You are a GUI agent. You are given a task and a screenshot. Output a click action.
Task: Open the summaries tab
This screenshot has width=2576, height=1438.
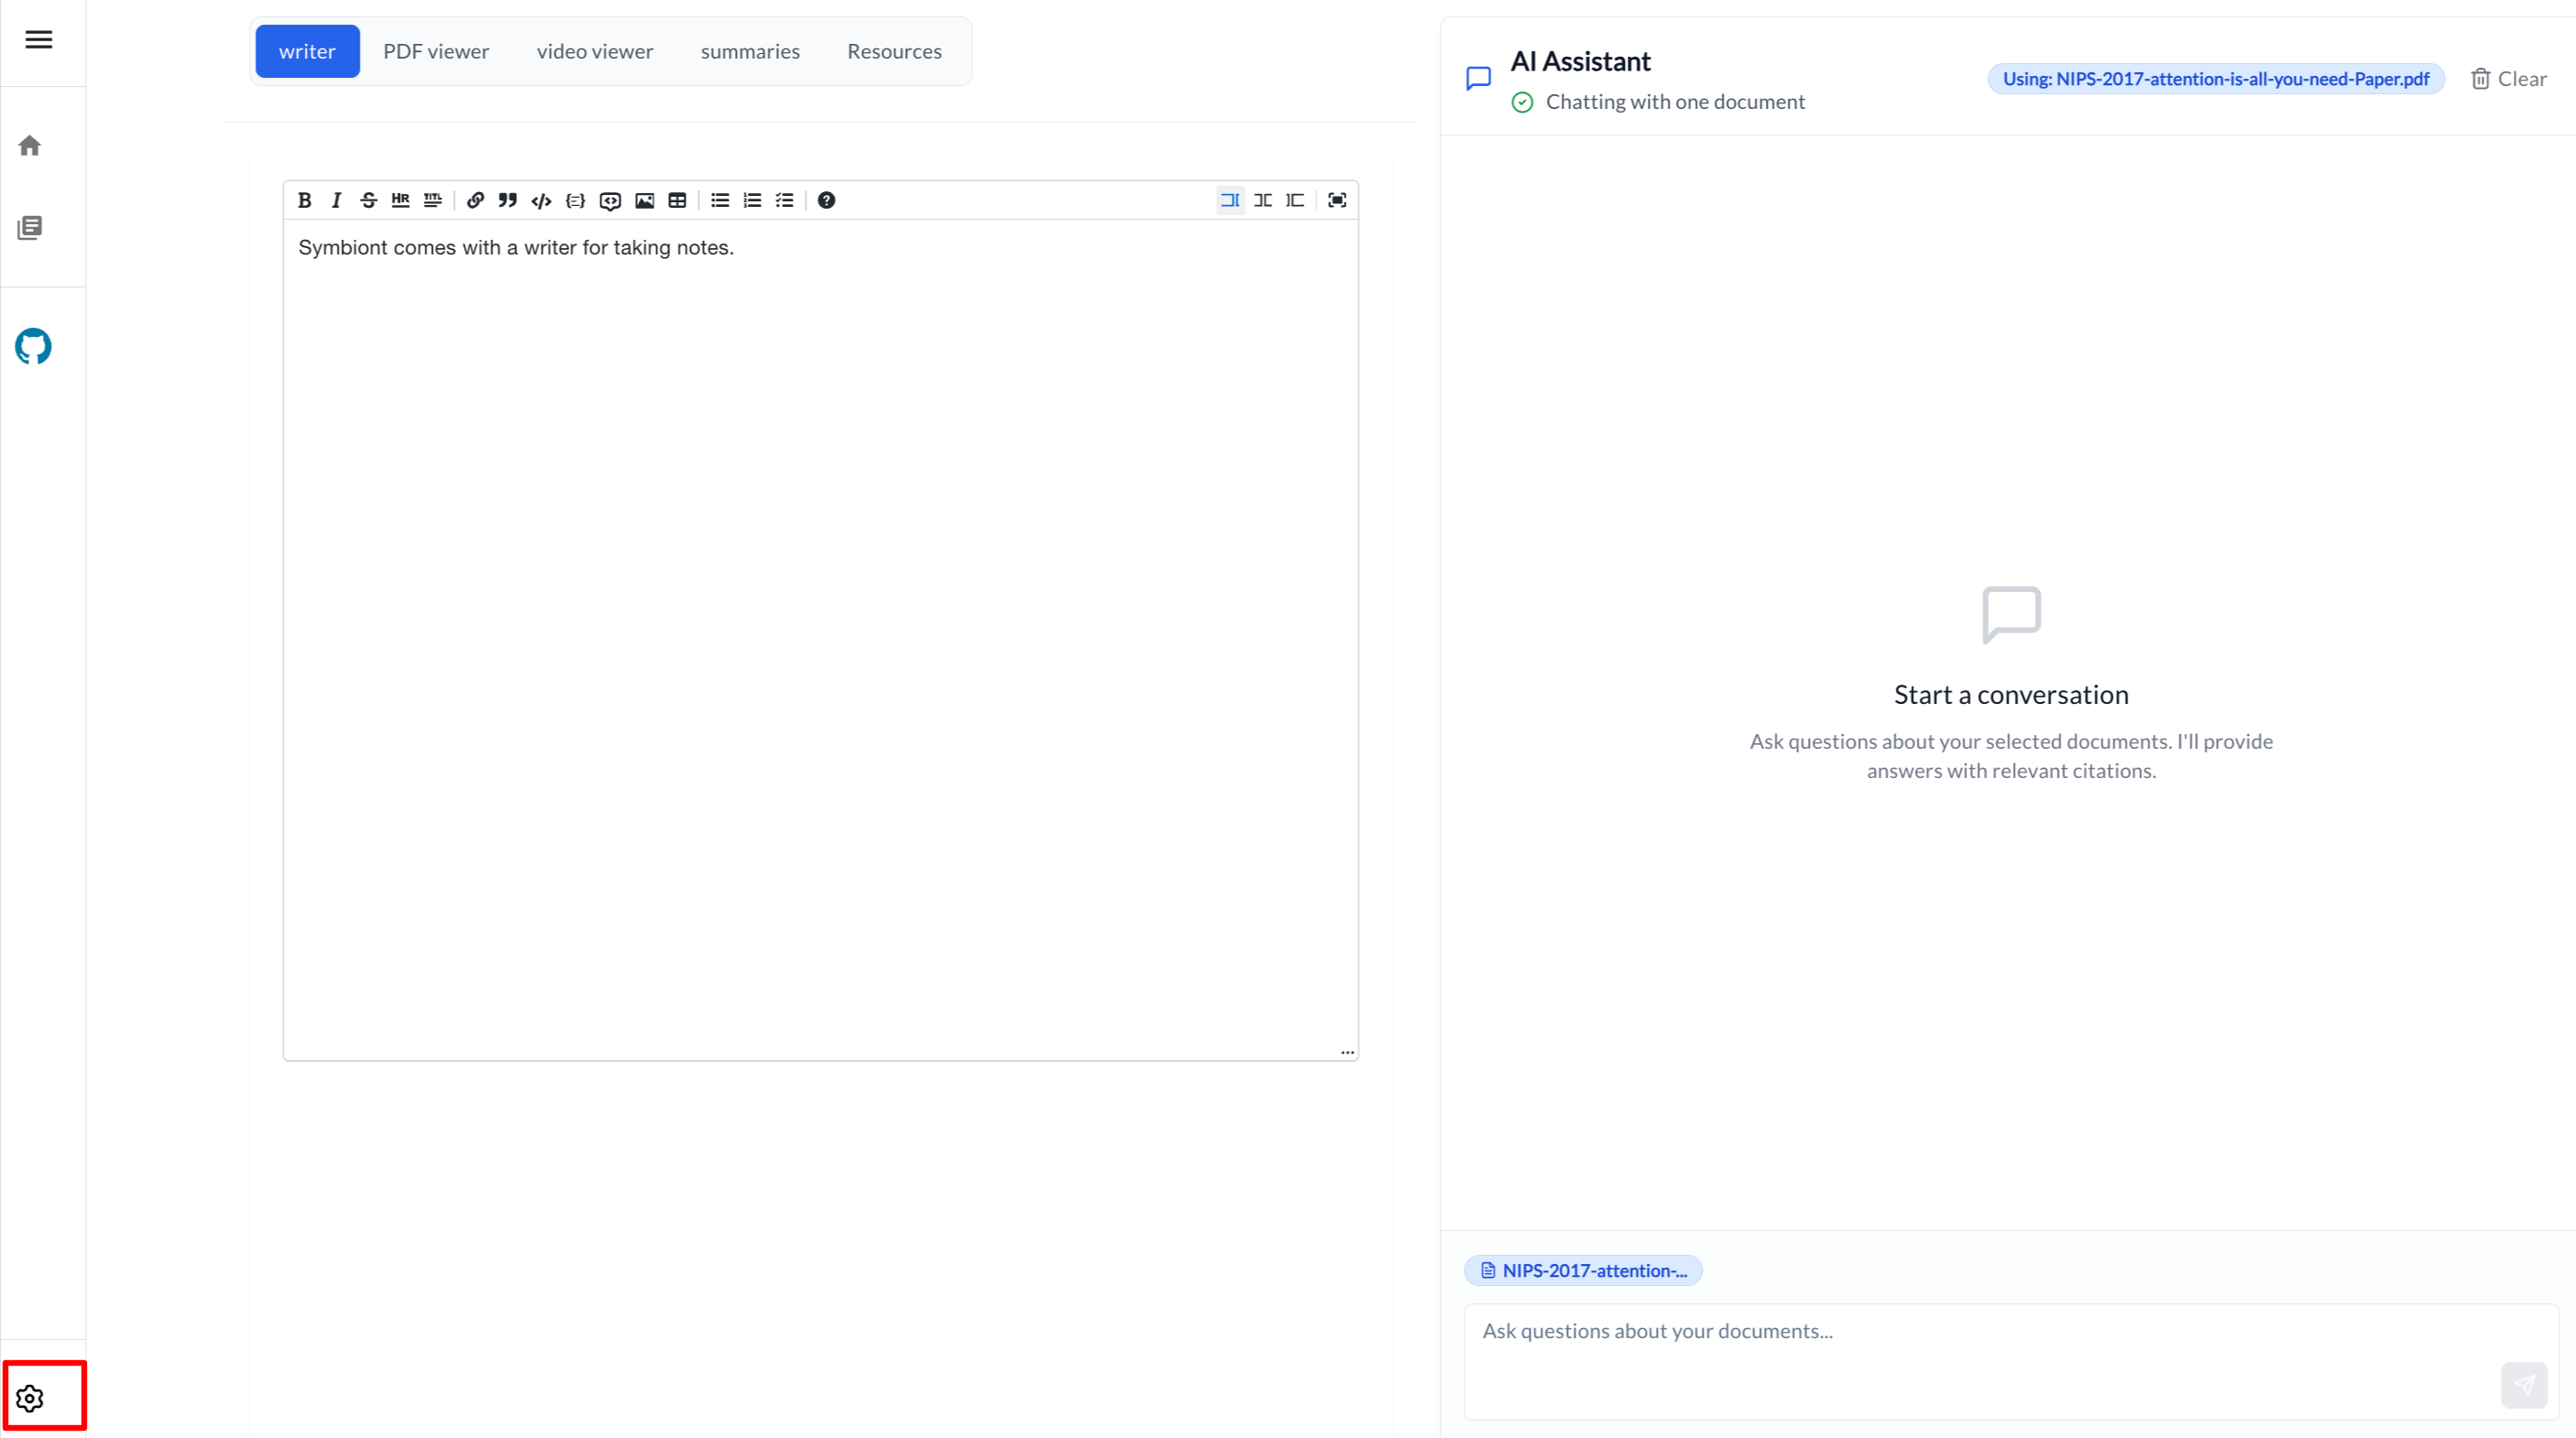click(x=750, y=51)
